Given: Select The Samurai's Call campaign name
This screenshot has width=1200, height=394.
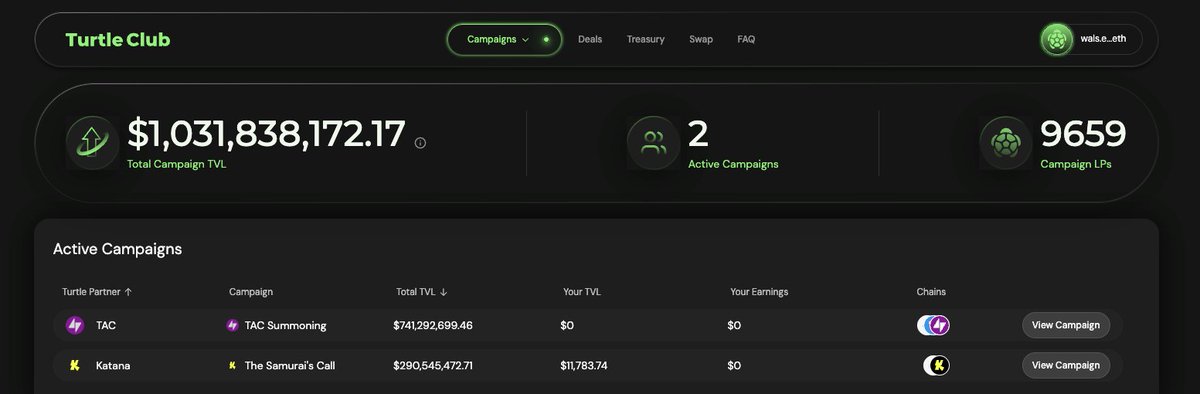Looking at the screenshot, I should tap(290, 365).
